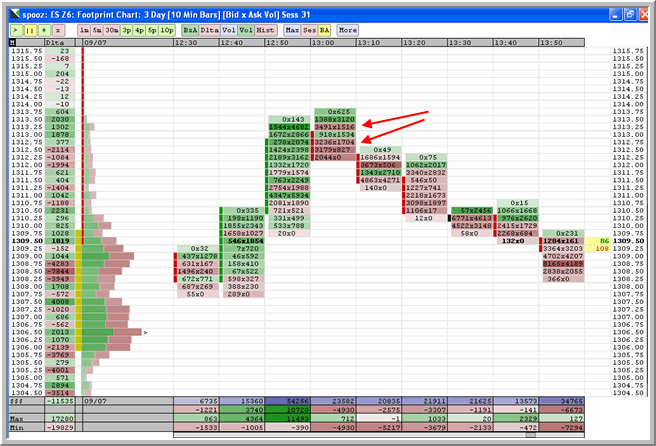The image size is (656, 446).
Task: Click the yellow BA toolbar button
Action: (x=323, y=30)
